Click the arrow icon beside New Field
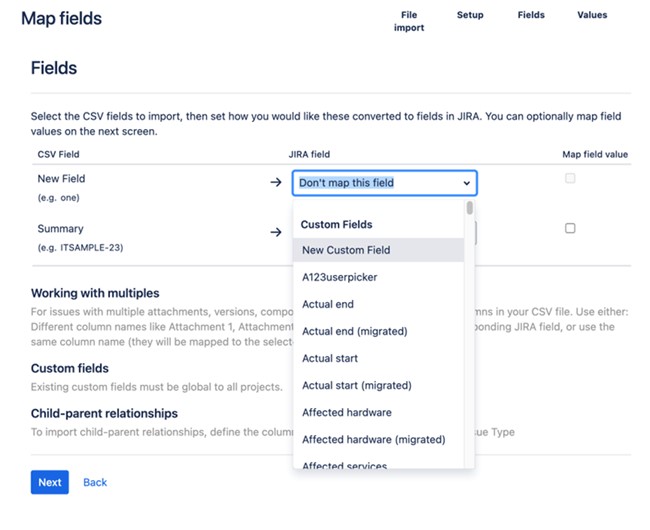Screen dimensions: 650x530 (x=276, y=182)
